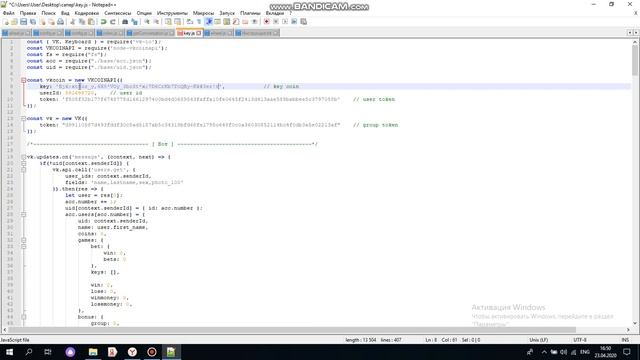This screenshot has height=360, width=640.
Task: Open File Explorer from the taskbar
Action: point(93,352)
